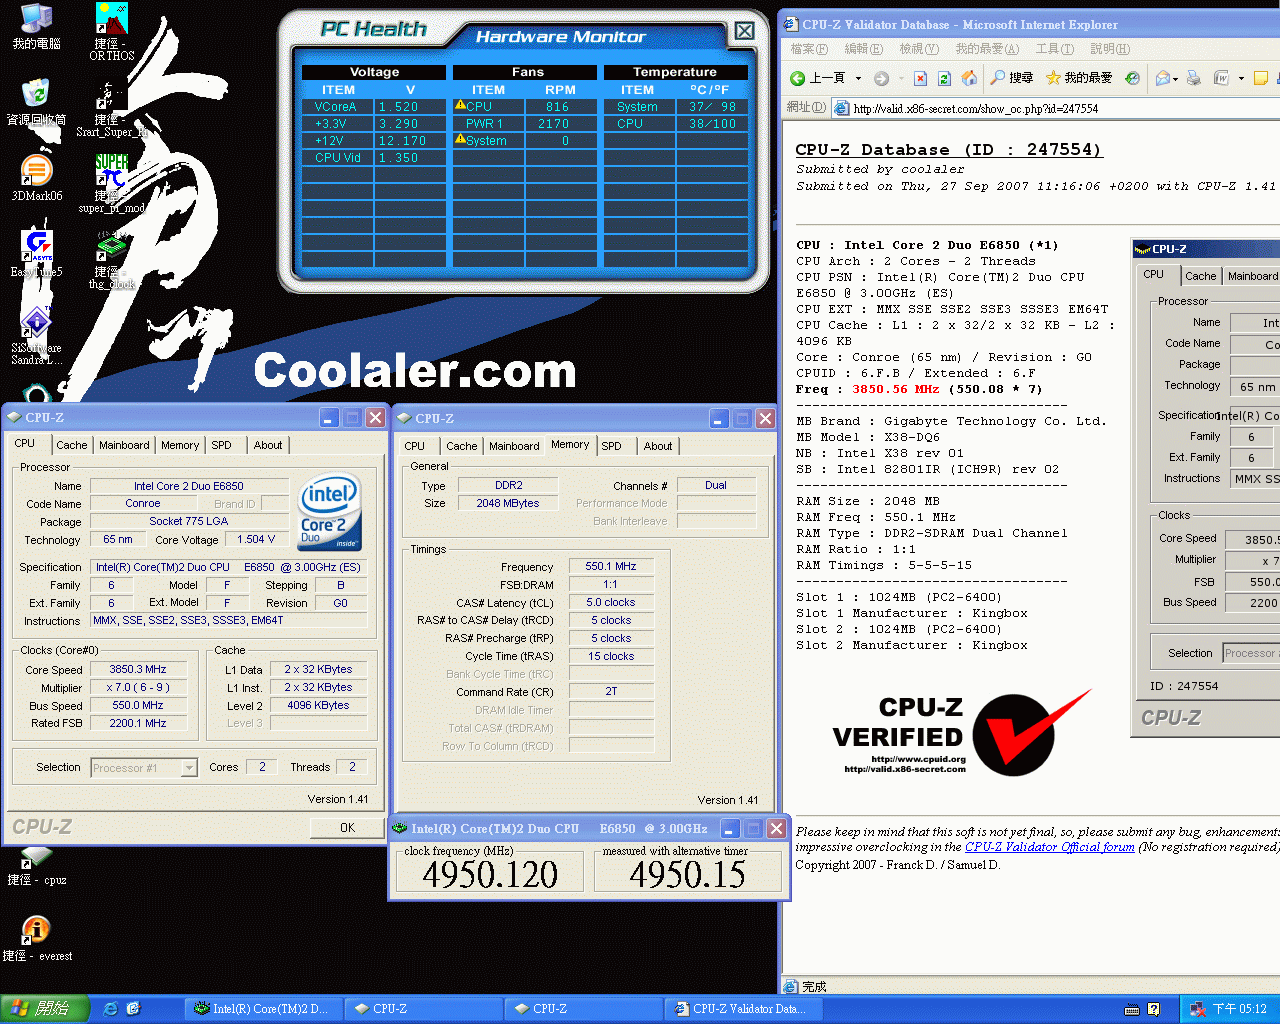Click the Refresh icon in Internet Explorer toolbar
Viewport: 1280px width, 1024px height.
(943, 78)
